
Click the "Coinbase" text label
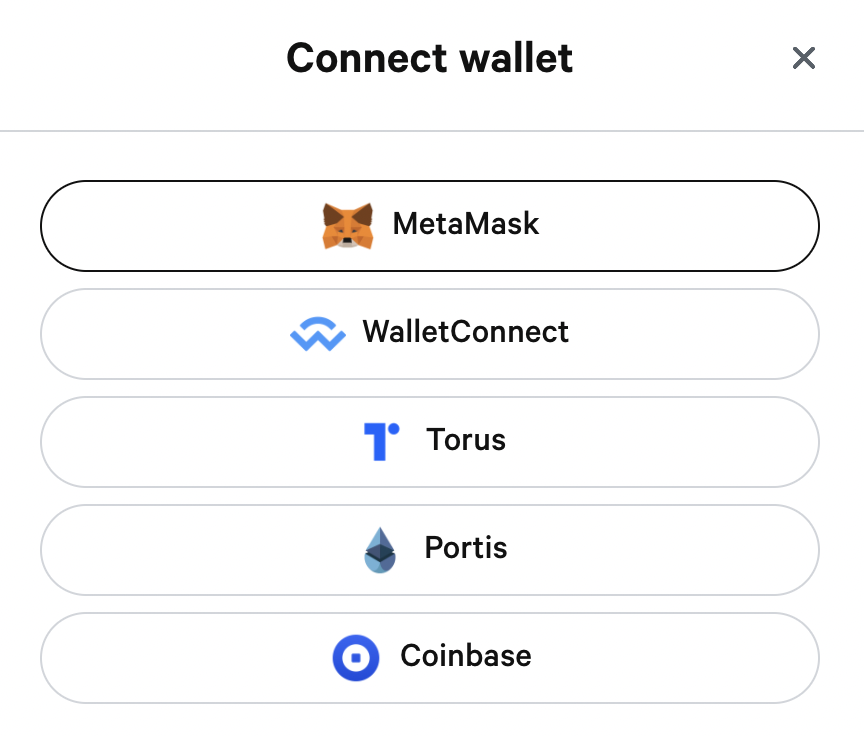coord(466,656)
